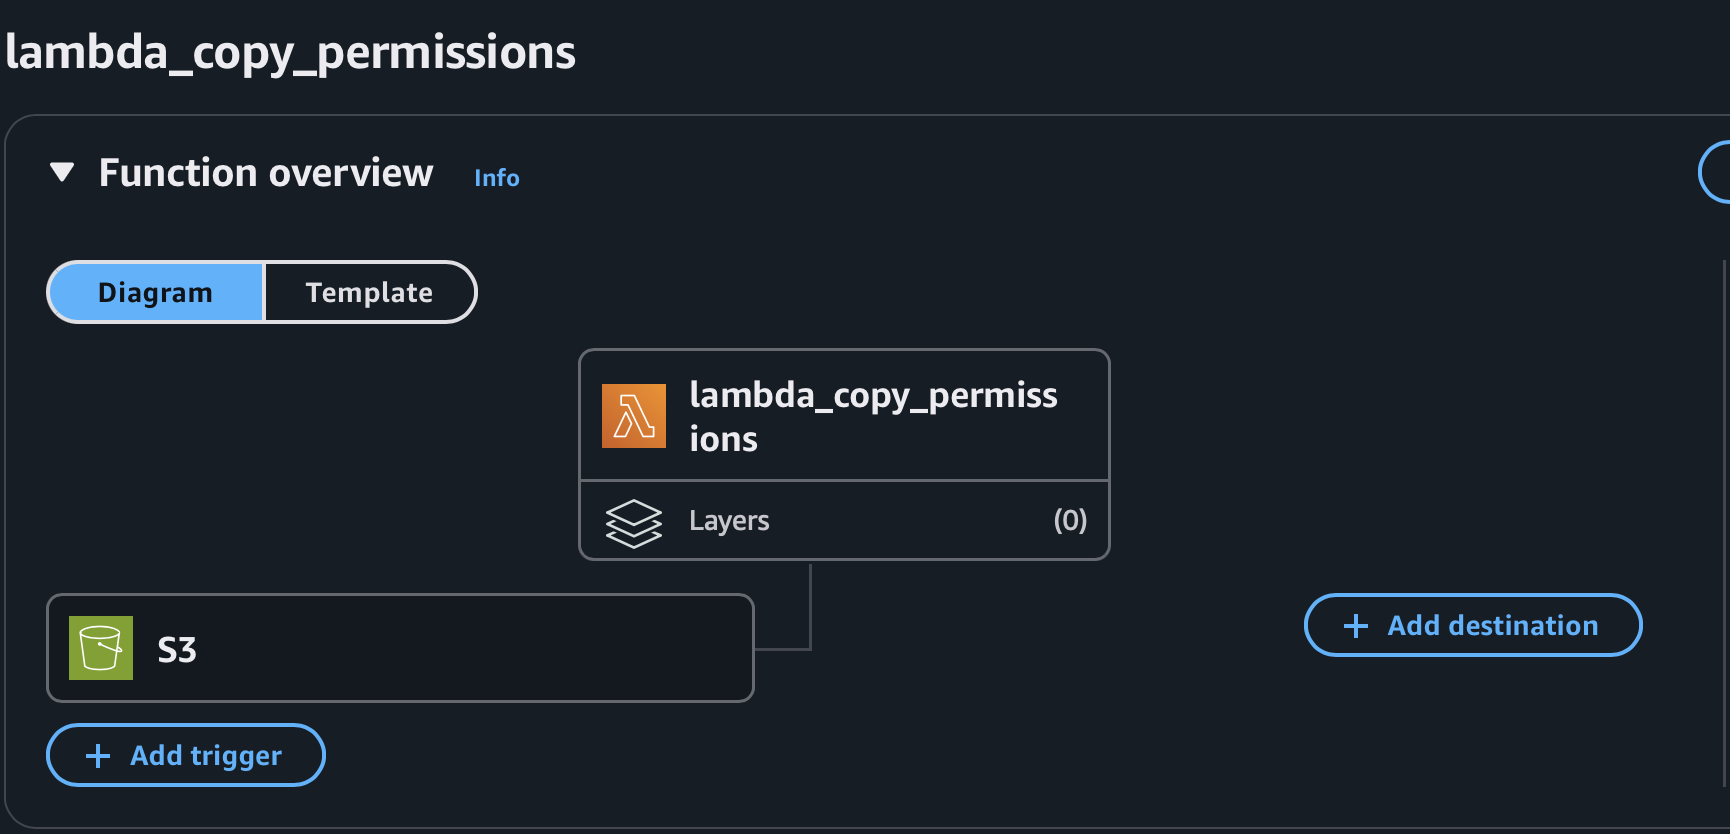1730x834 pixels.
Task: Click the green S3 bucket icon
Action: point(101,648)
